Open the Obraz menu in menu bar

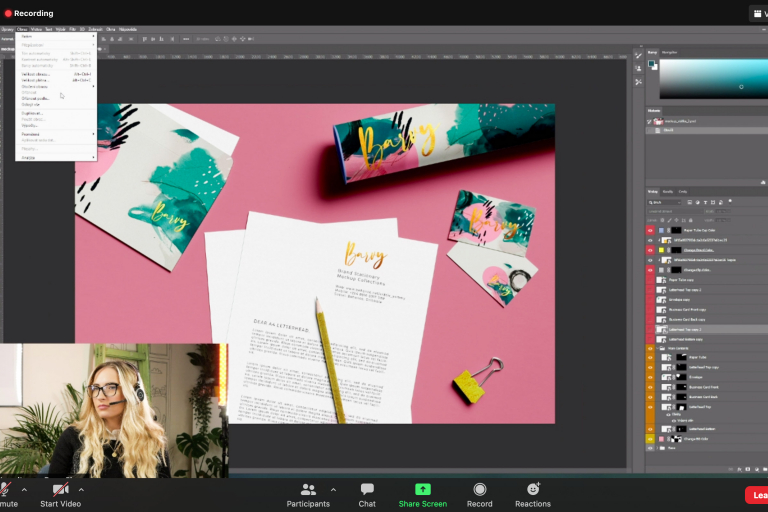(x=21, y=29)
